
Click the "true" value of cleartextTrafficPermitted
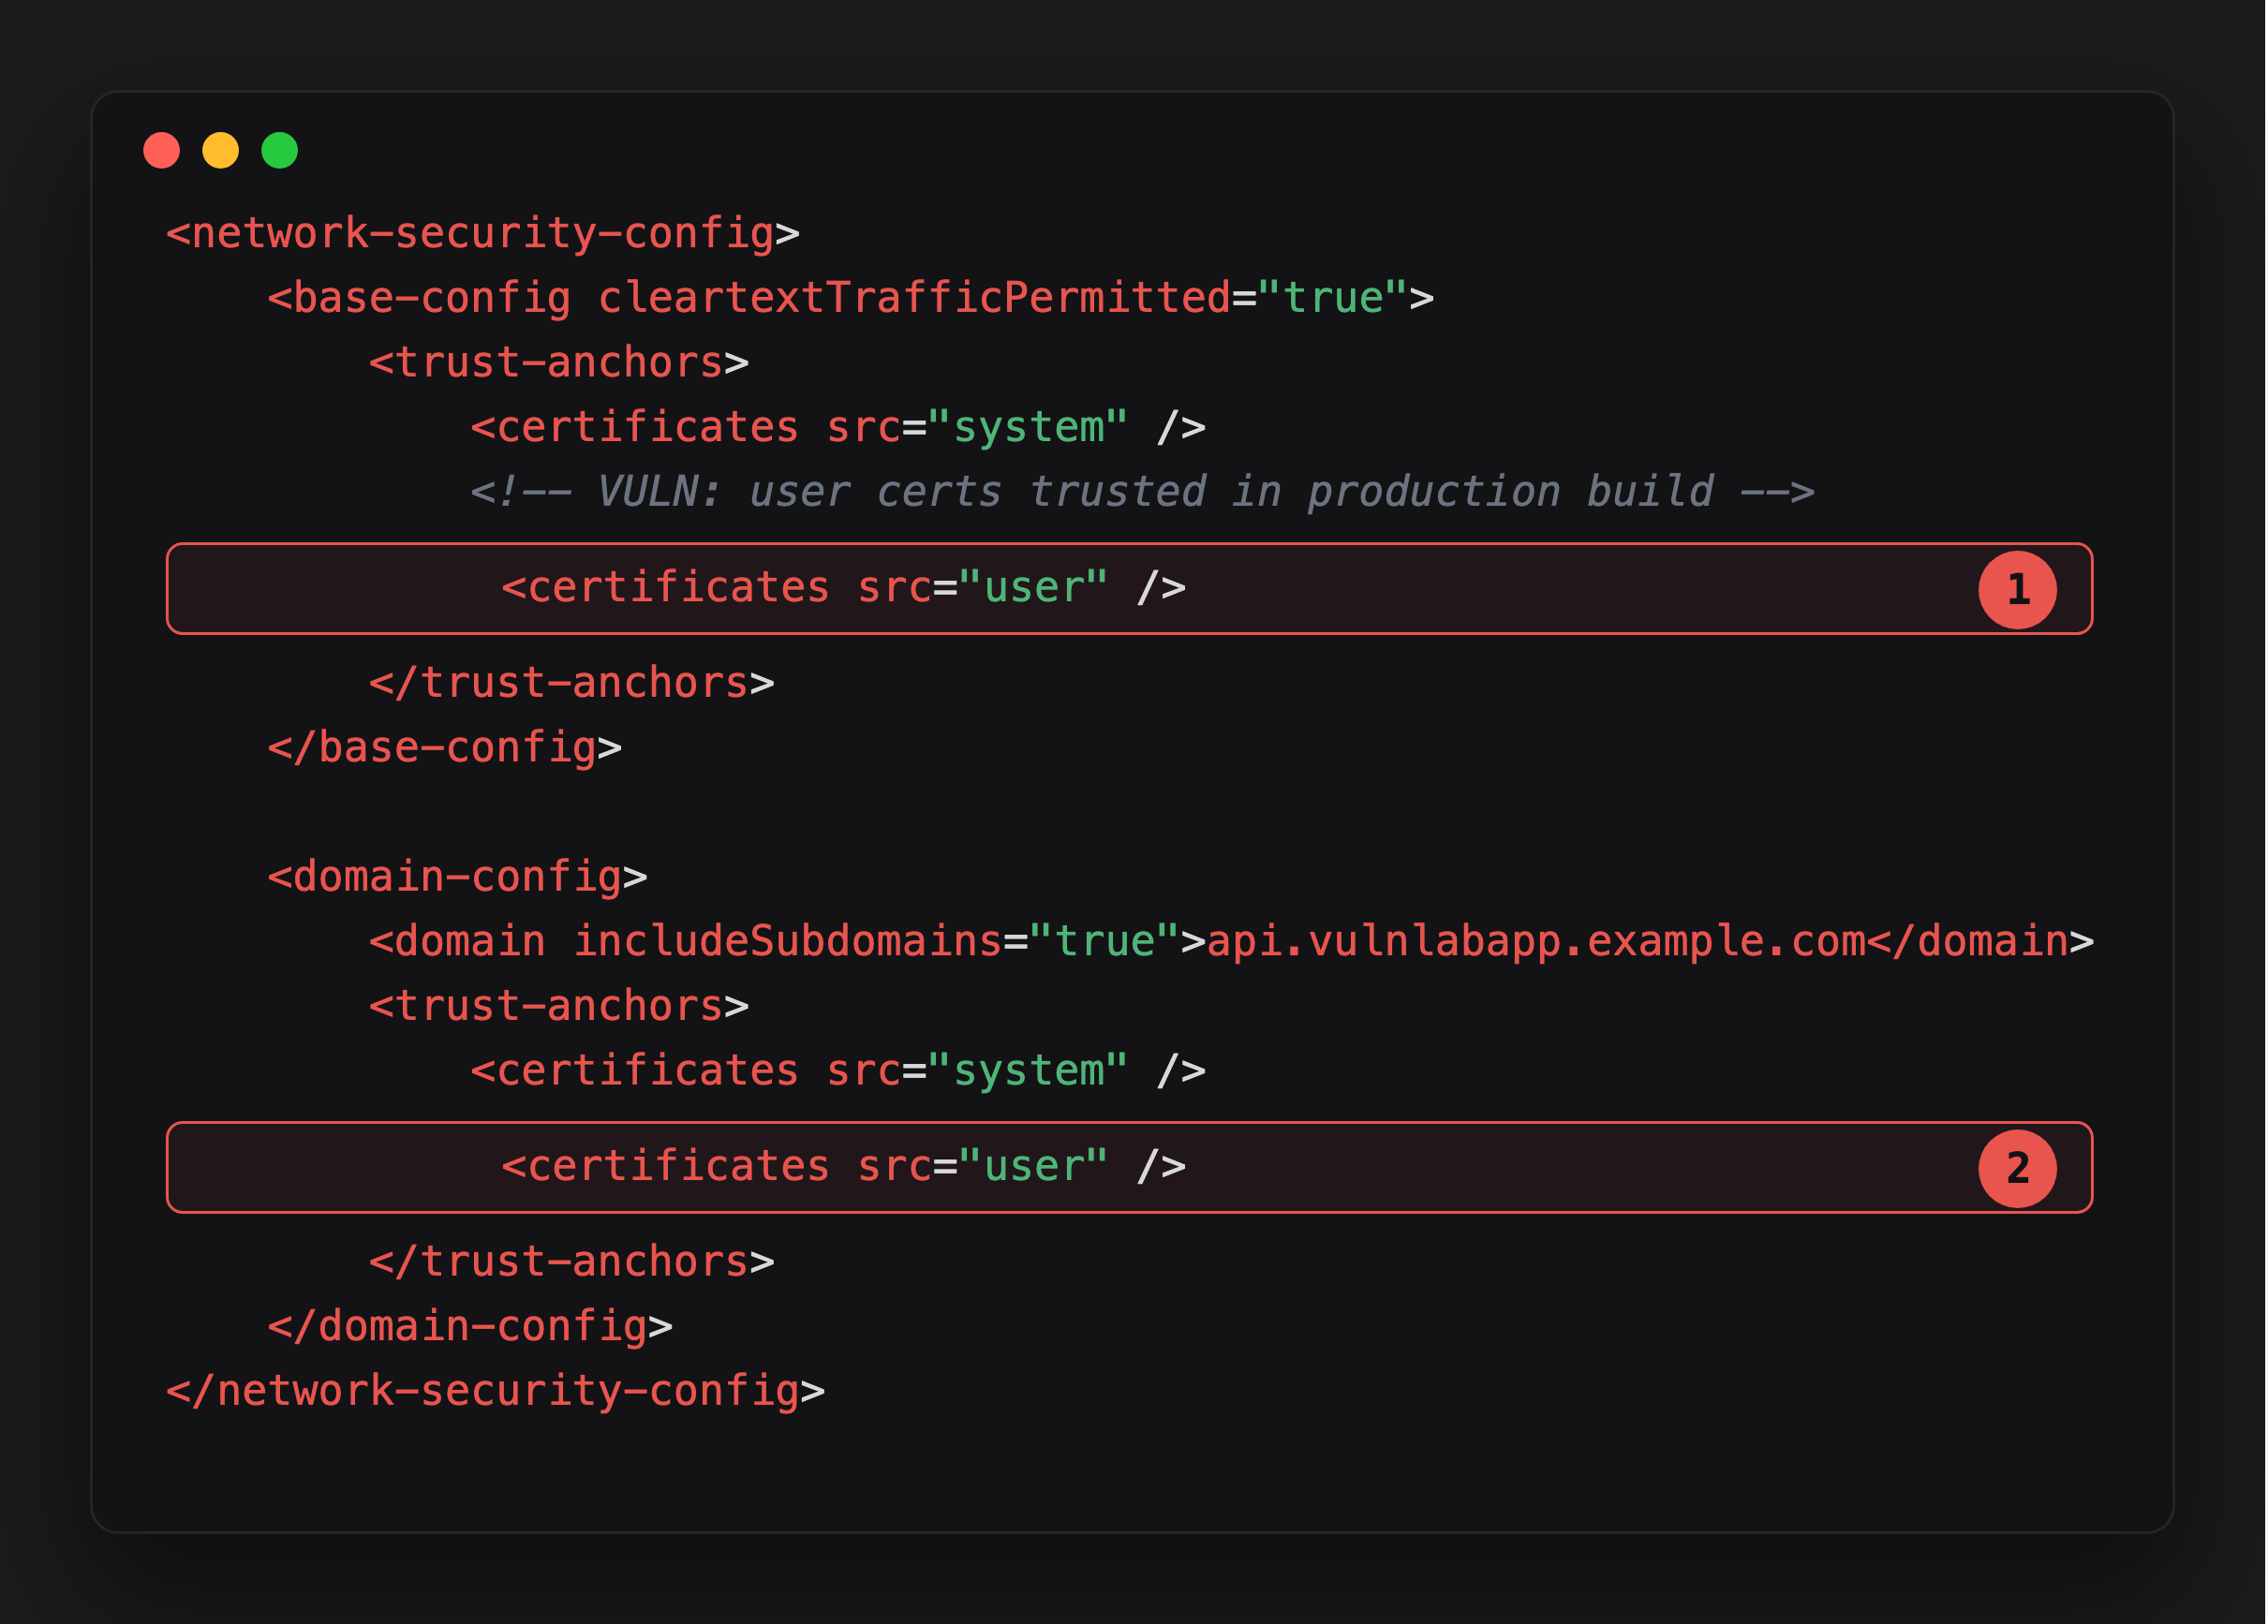pyautogui.click(x=1333, y=298)
